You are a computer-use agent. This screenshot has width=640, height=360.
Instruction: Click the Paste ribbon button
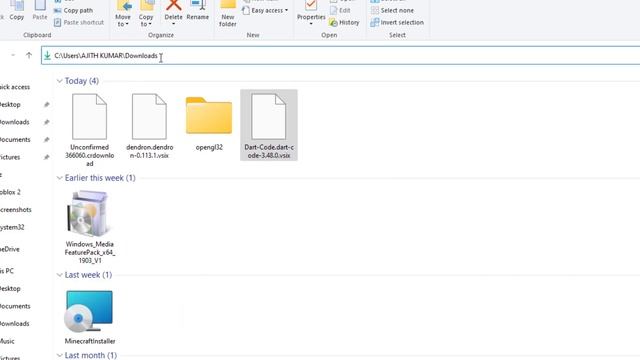pos(40,11)
